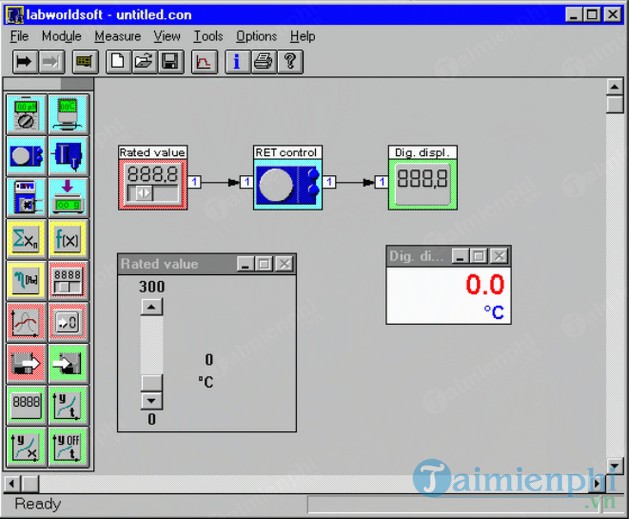The width and height of the screenshot is (629, 519).
Task: Open the Options menu
Action: (x=256, y=36)
